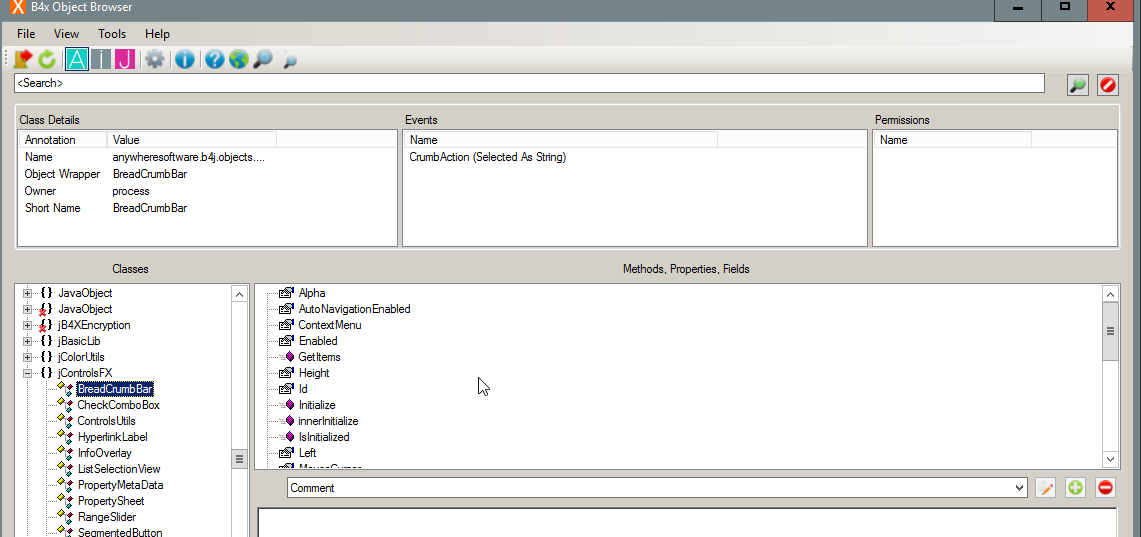Click the exit door toolbar icon
The image size is (1141, 537).
tap(23, 59)
